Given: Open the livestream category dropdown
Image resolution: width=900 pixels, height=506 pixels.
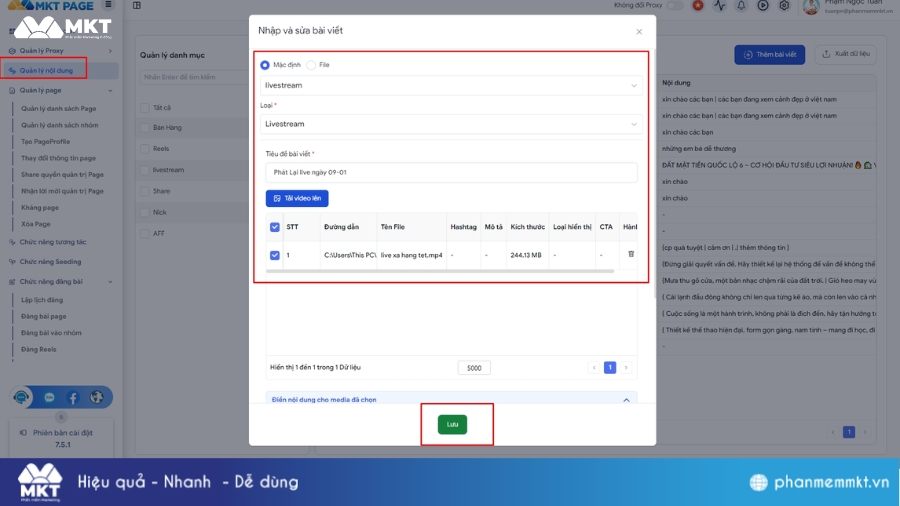Looking at the screenshot, I should [451, 85].
